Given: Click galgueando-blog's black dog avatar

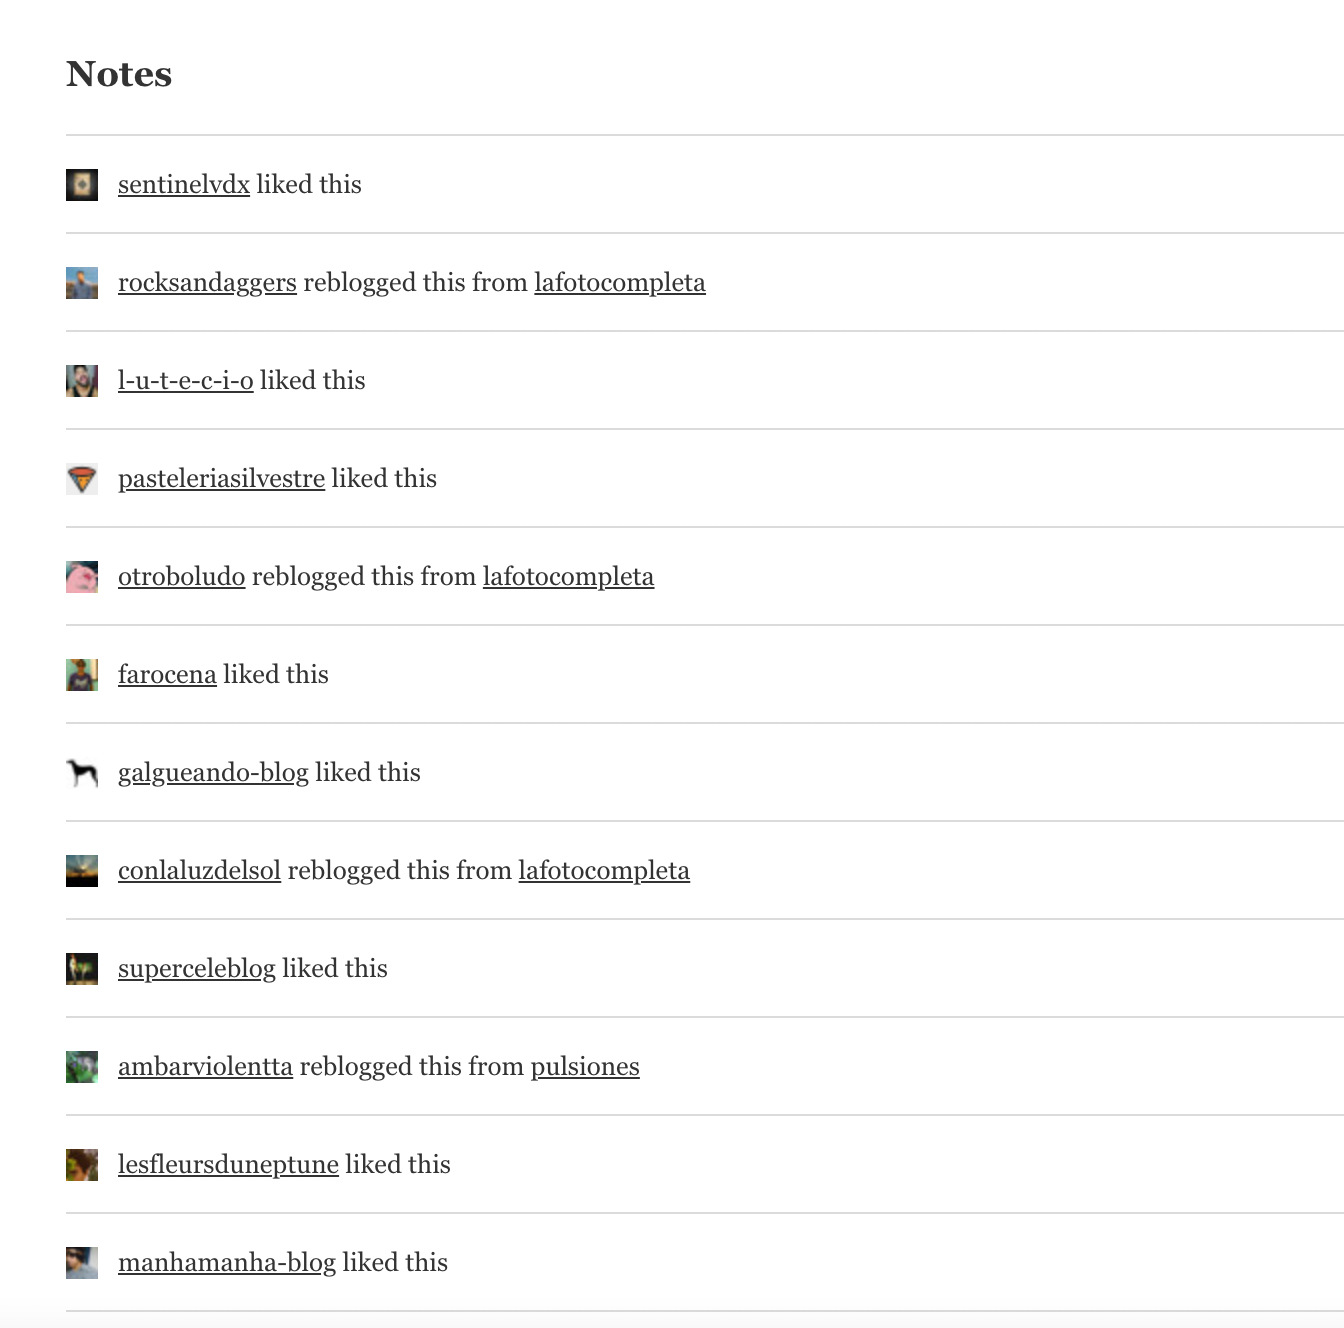Looking at the screenshot, I should coord(82,773).
